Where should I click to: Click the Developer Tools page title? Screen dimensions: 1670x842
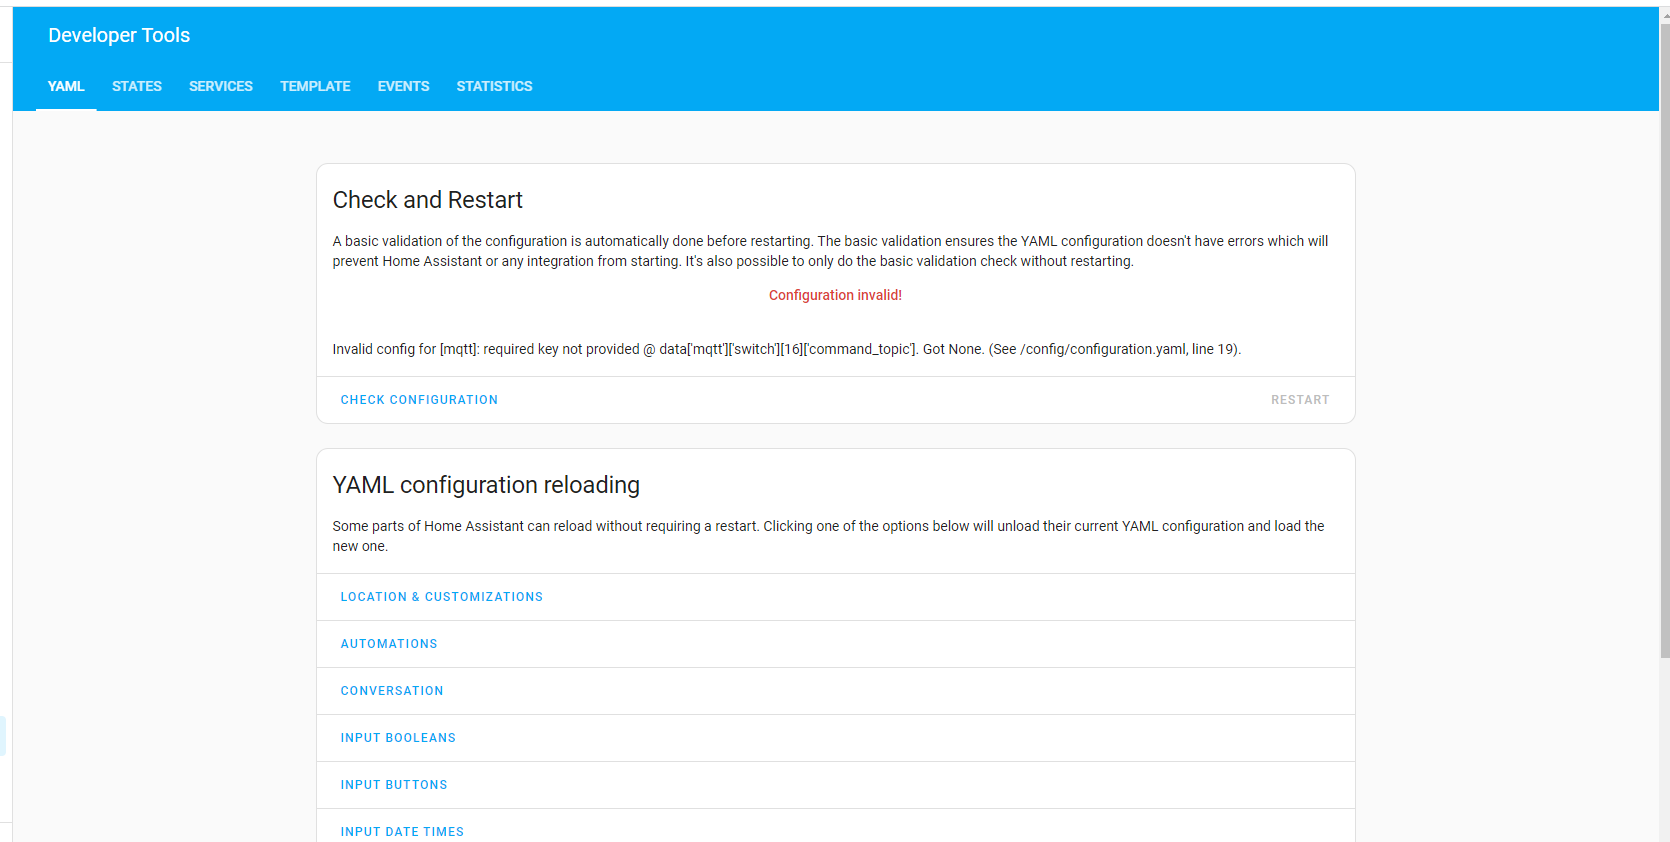(x=119, y=35)
